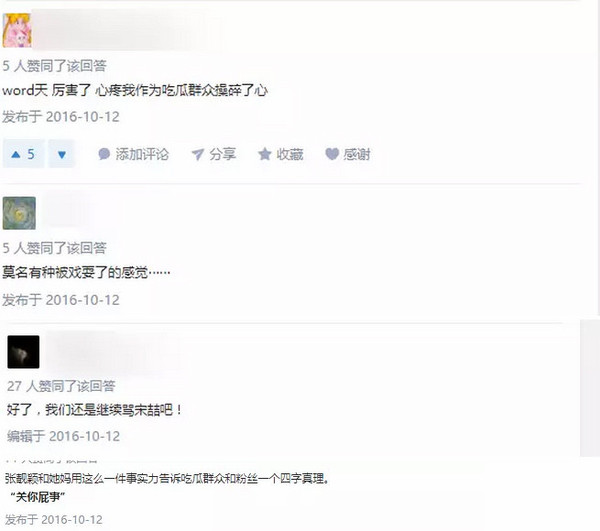Choose 收藏 to bookmark the answer
The image size is (600, 531).
click(x=290, y=154)
